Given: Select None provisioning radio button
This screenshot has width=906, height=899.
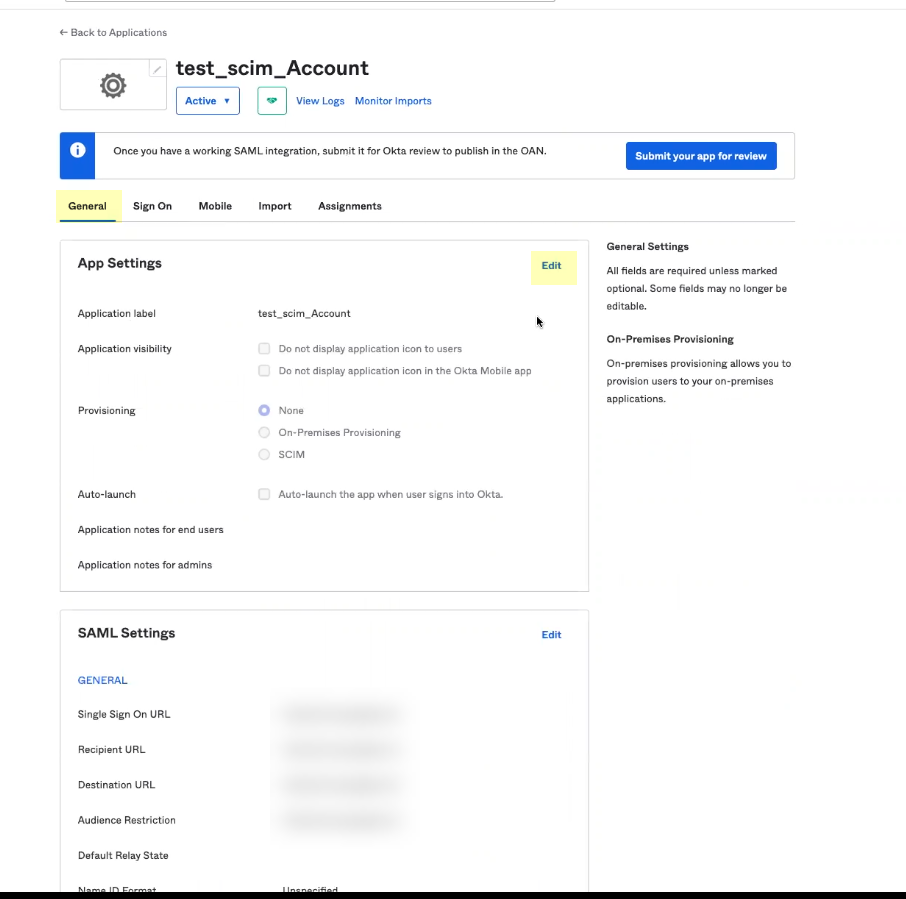Looking at the screenshot, I should [x=264, y=410].
